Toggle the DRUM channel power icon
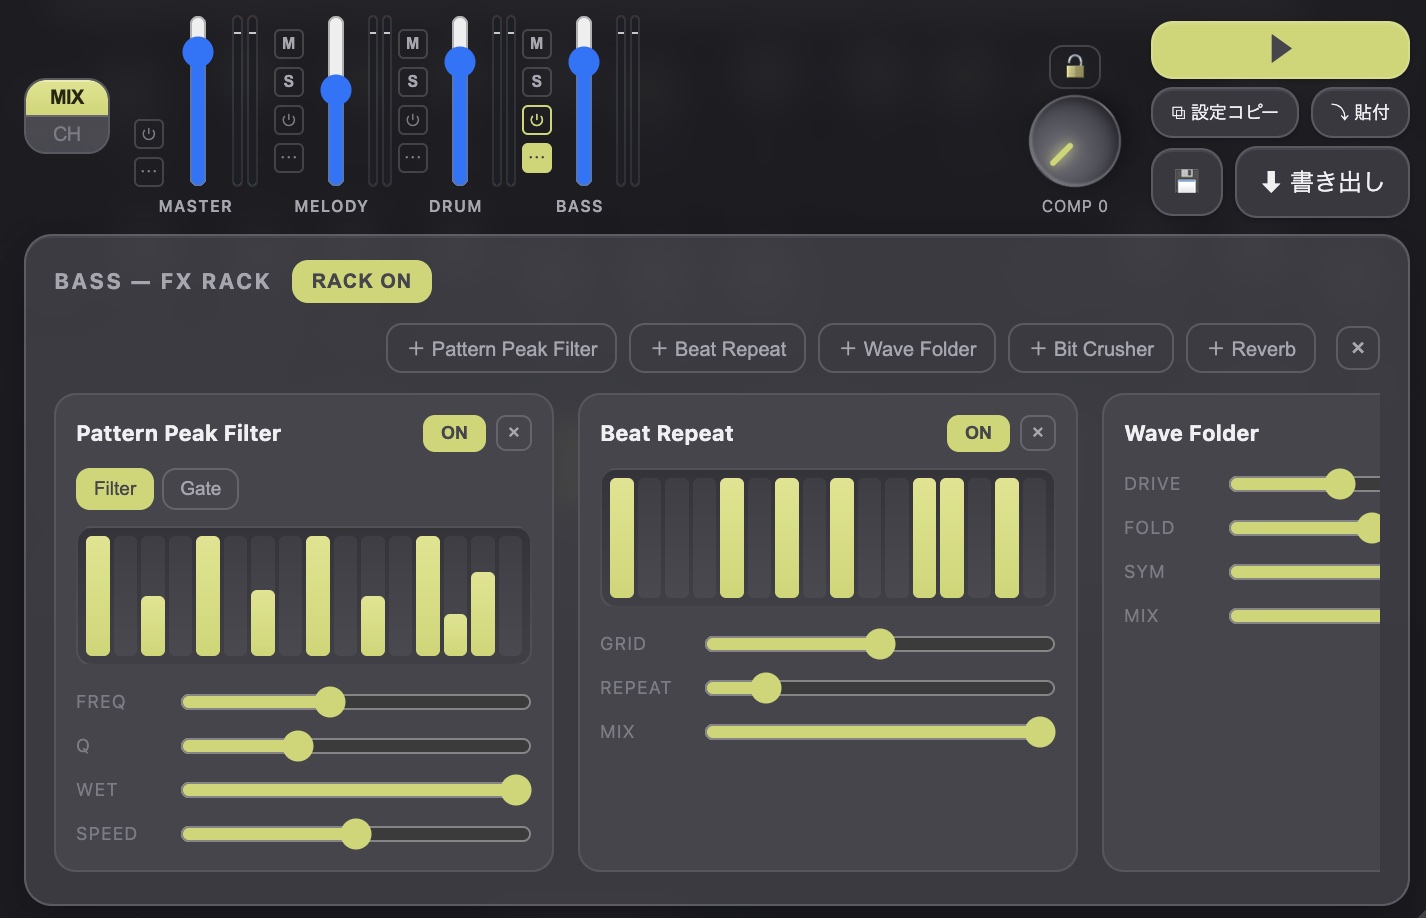This screenshot has width=1426, height=918. [413, 120]
